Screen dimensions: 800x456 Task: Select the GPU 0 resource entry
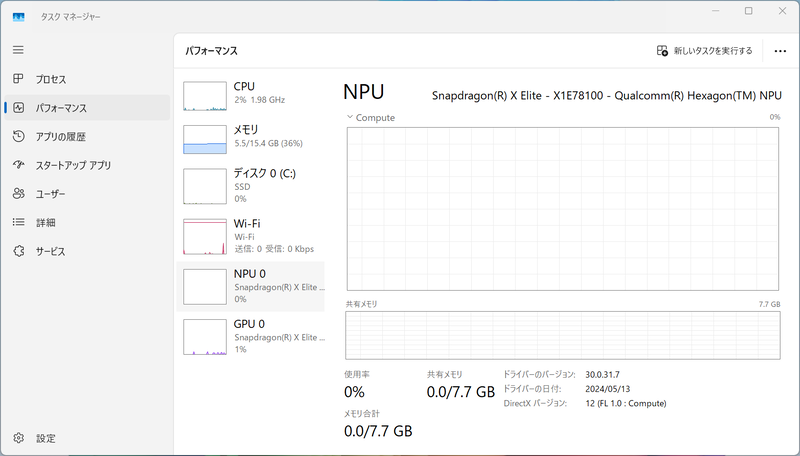point(205,337)
